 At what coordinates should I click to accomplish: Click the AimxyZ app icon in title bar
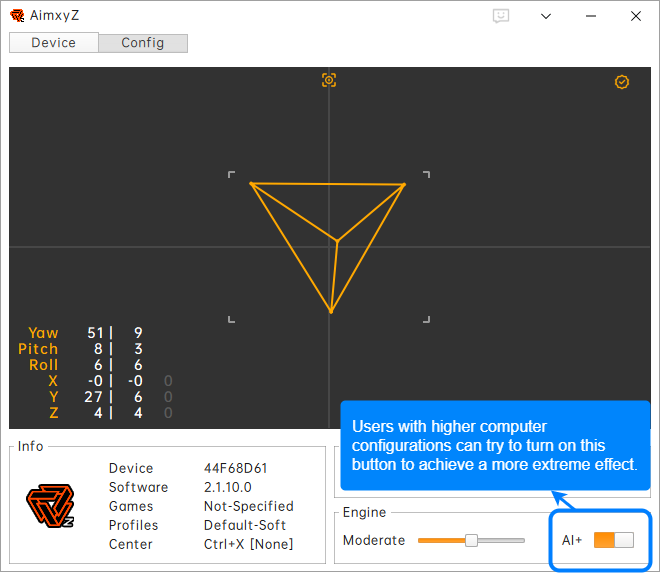pos(17,16)
